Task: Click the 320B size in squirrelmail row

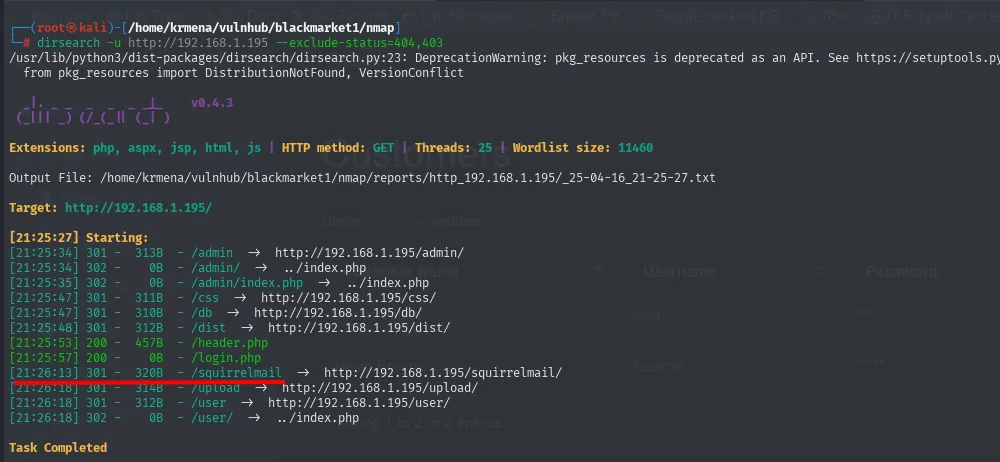Action: tap(149, 373)
